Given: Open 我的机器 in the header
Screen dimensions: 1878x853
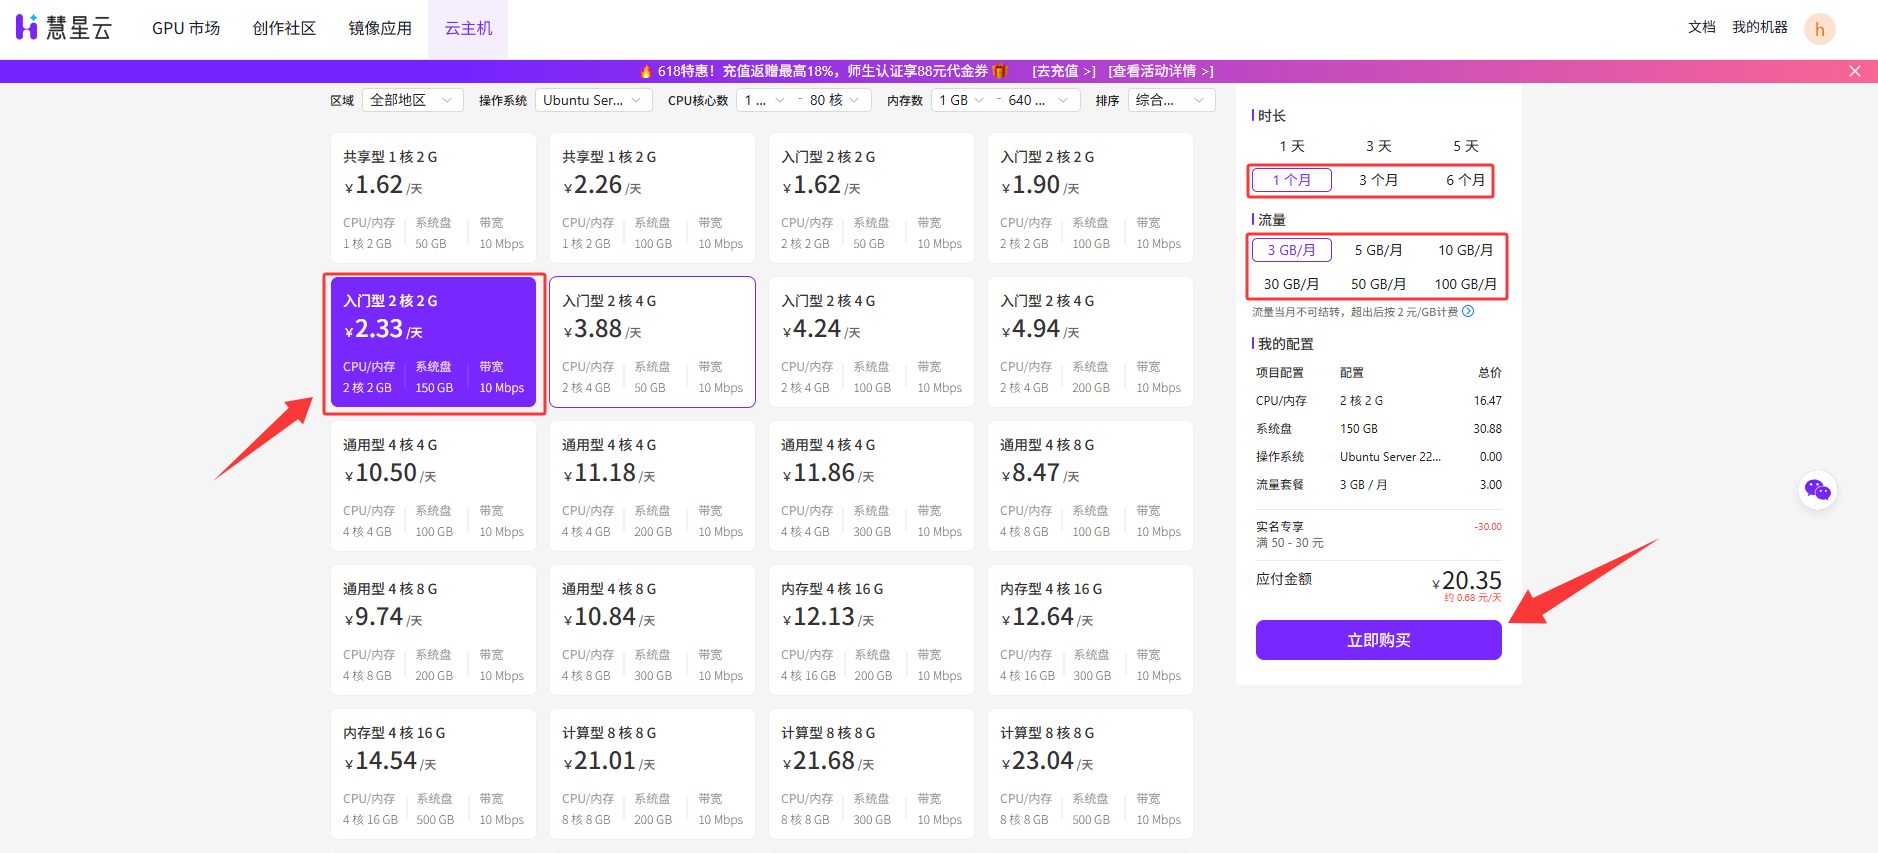Looking at the screenshot, I should [x=1759, y=28].
